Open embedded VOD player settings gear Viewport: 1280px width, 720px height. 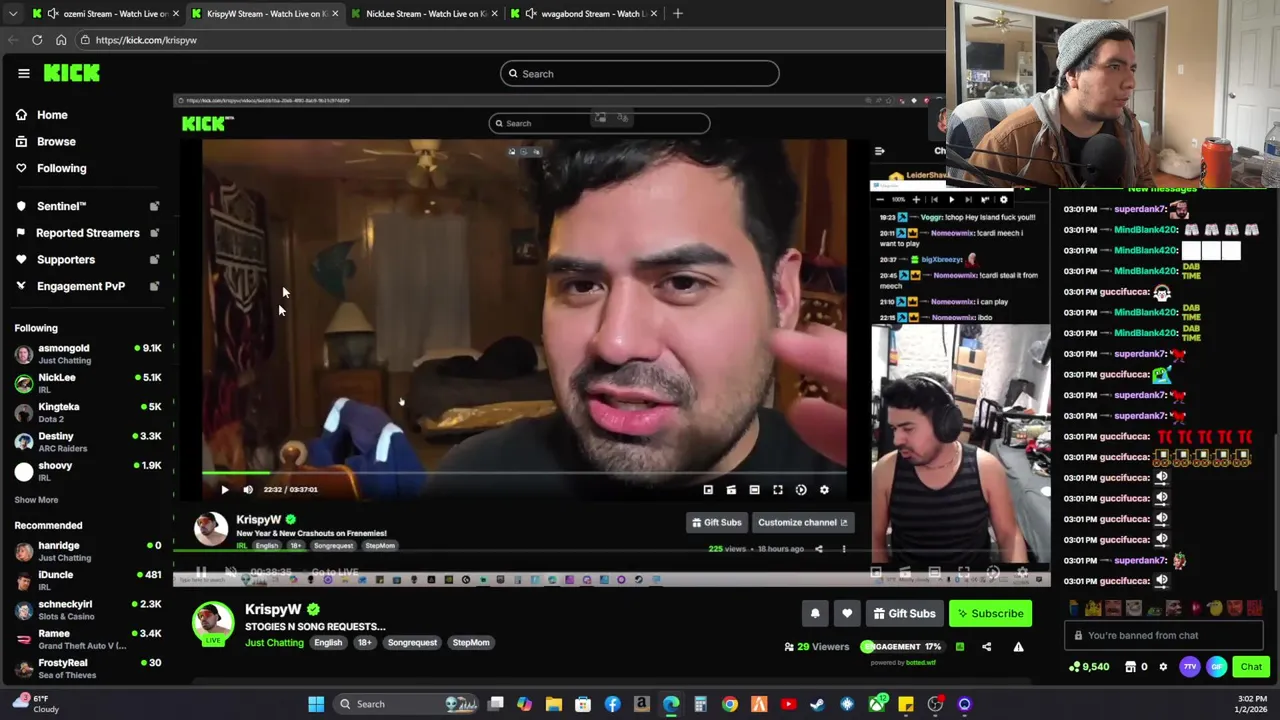pos(824,490)
